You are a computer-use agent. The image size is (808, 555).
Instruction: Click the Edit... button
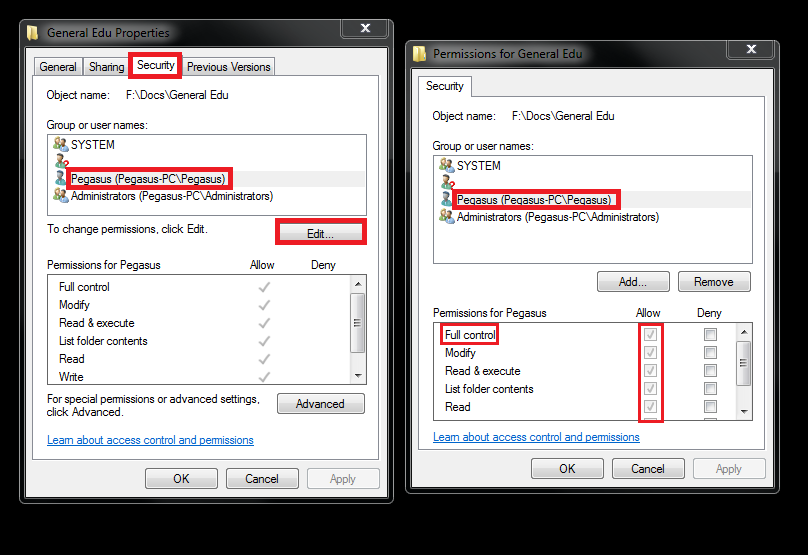coord(321,233)
